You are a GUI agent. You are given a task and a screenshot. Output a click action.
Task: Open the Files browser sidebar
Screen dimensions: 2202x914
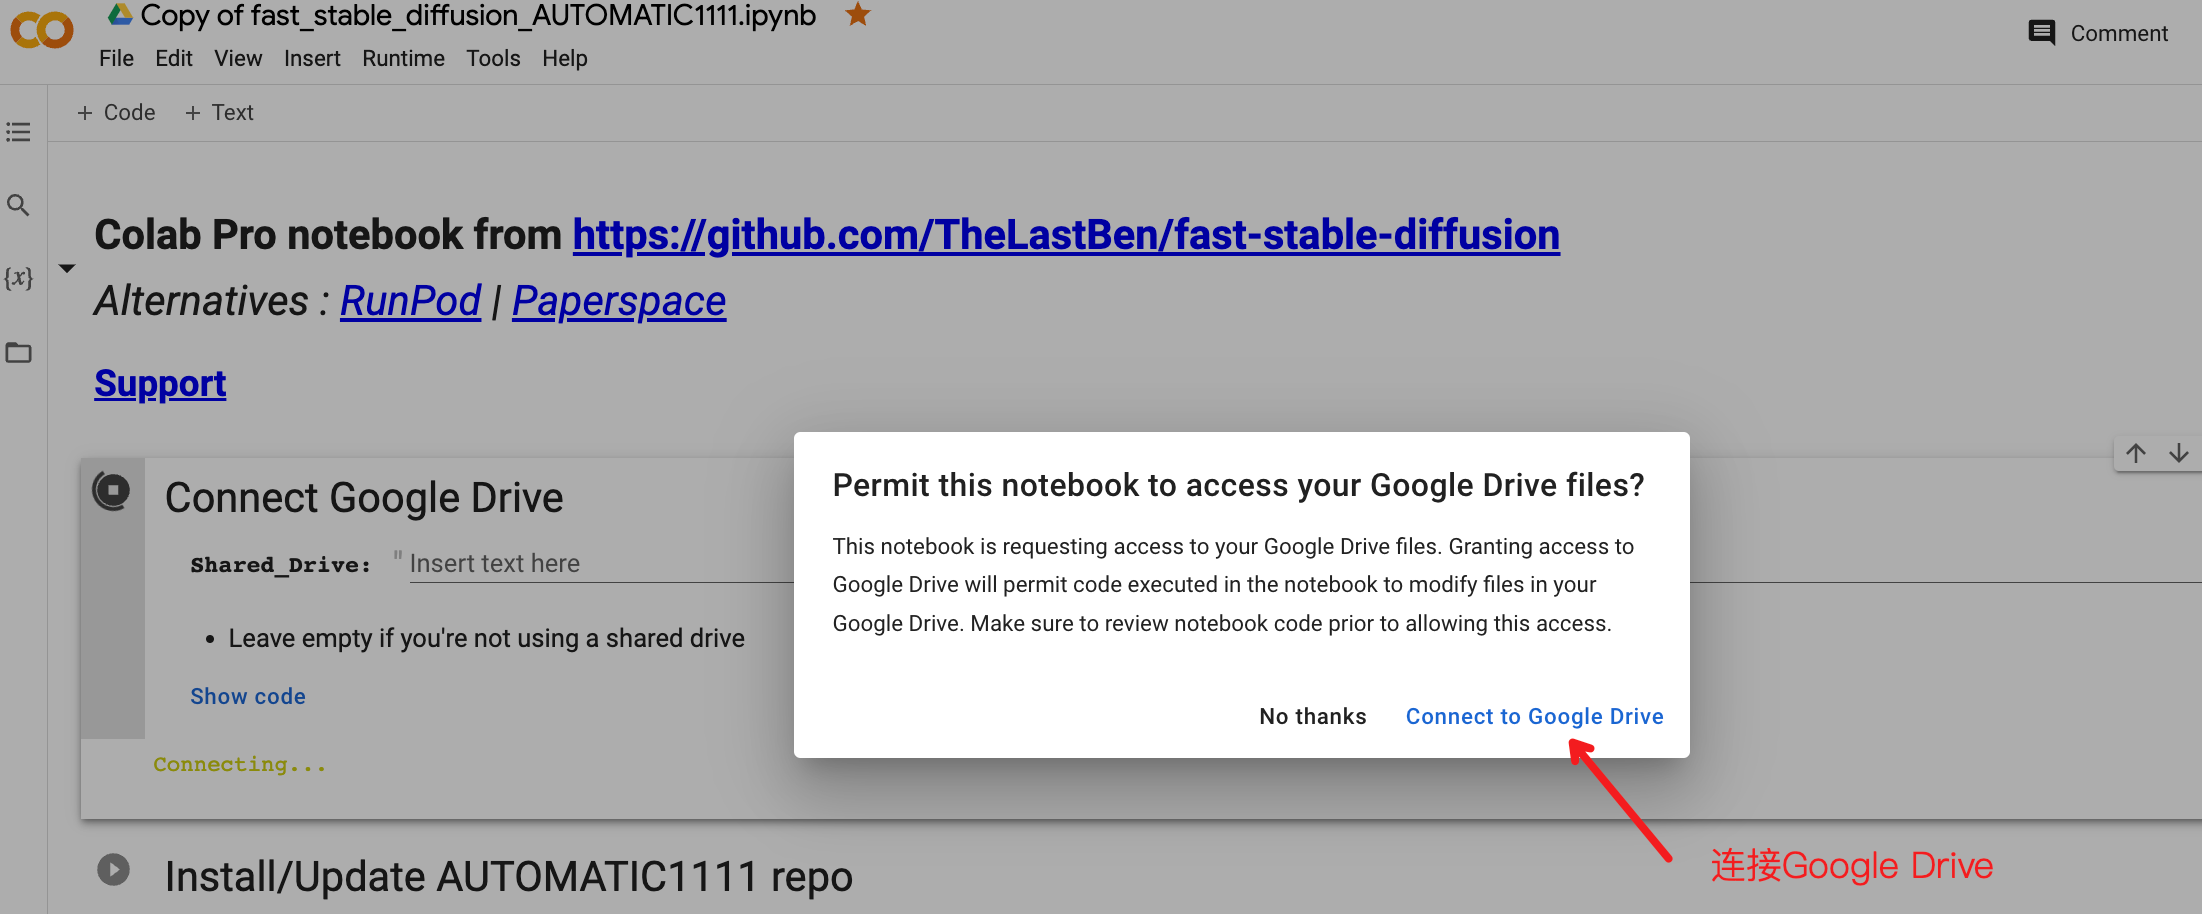click(x=18, y=352)
